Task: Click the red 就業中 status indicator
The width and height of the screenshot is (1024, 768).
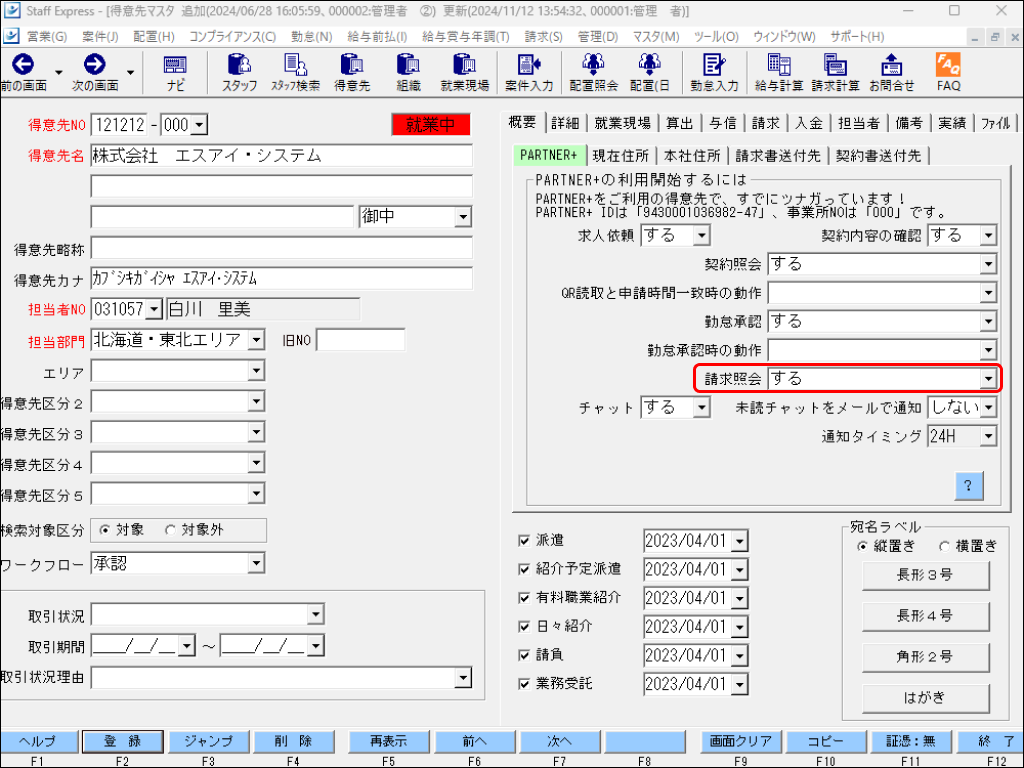Action: click(431, 124)
